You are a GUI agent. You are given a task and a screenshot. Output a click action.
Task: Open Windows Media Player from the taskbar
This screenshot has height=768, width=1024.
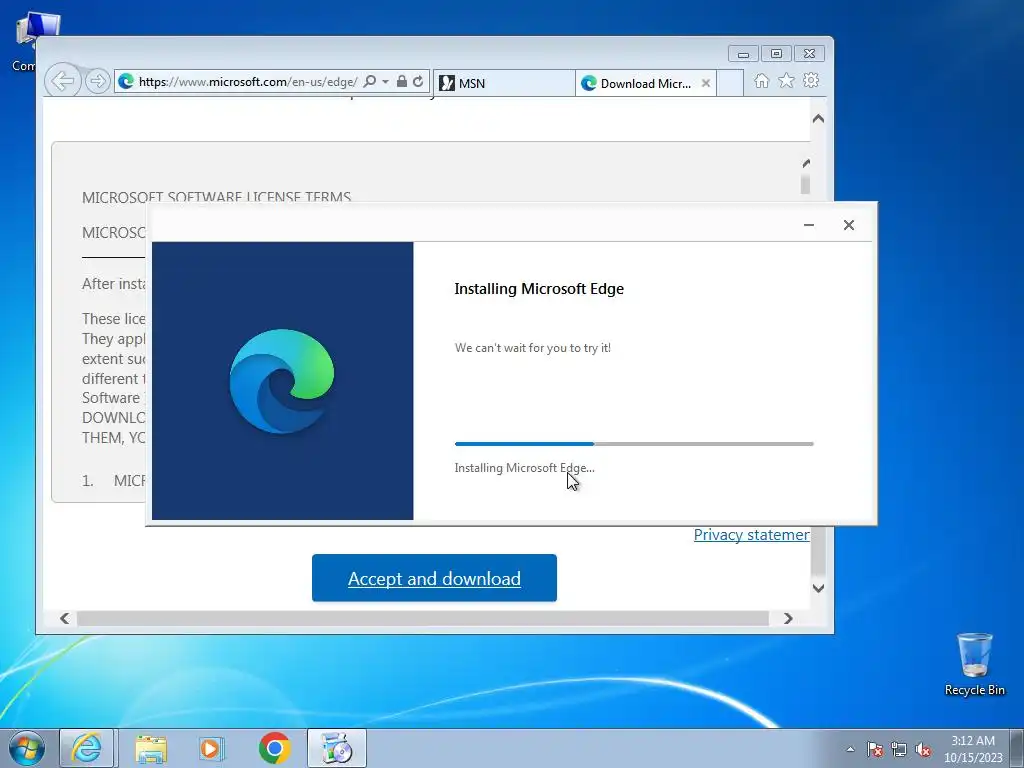coord(212,748)
